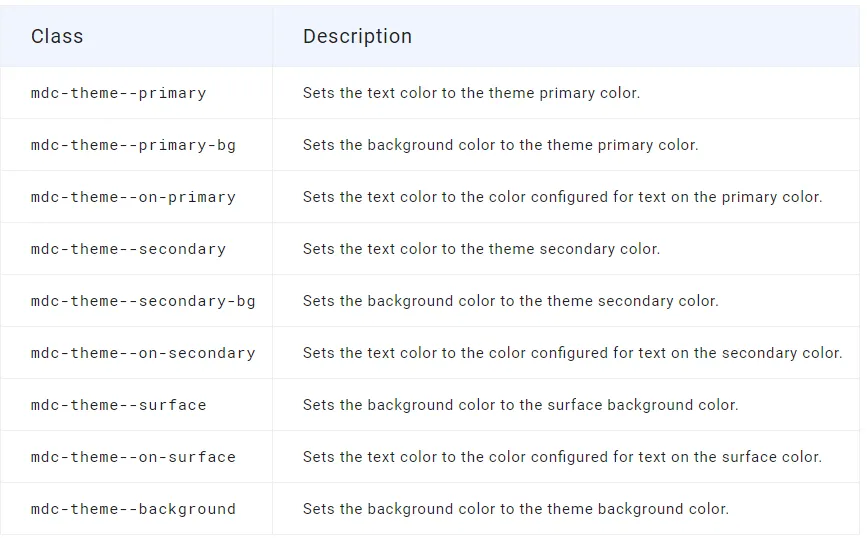The image size is (867, 538).
Task: Click the Description column header
Action: [357, 37]
